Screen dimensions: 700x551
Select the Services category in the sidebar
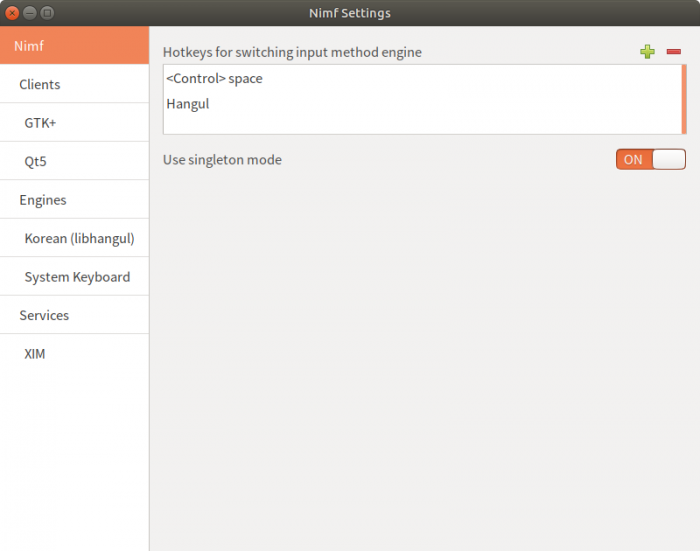point(44,315)
